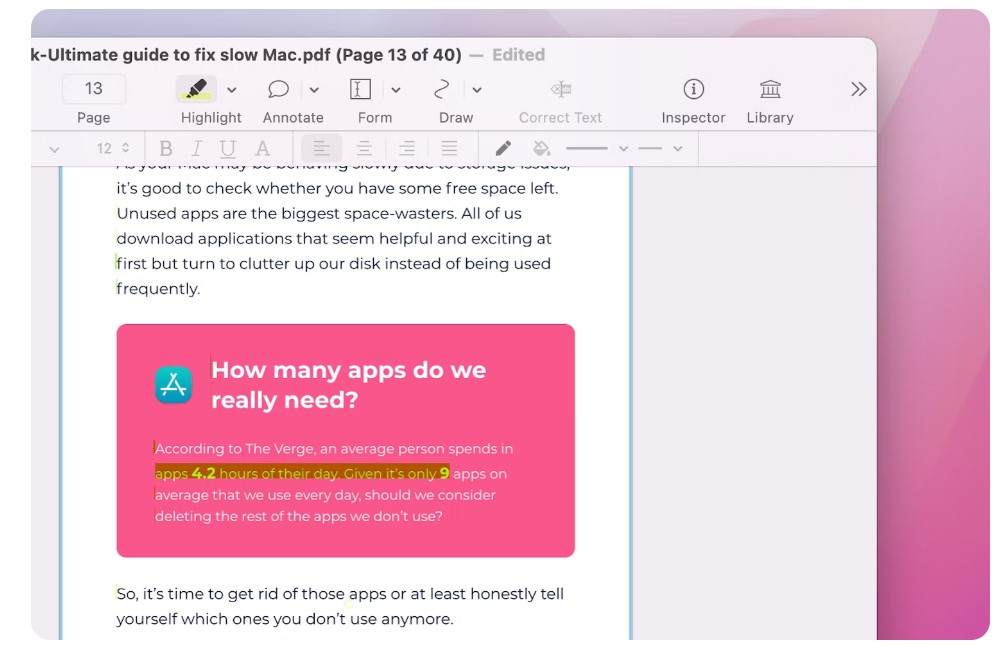Click the heading "How many apps do we"
This screenshot has height=671, width=1007.
coord(349,370)
